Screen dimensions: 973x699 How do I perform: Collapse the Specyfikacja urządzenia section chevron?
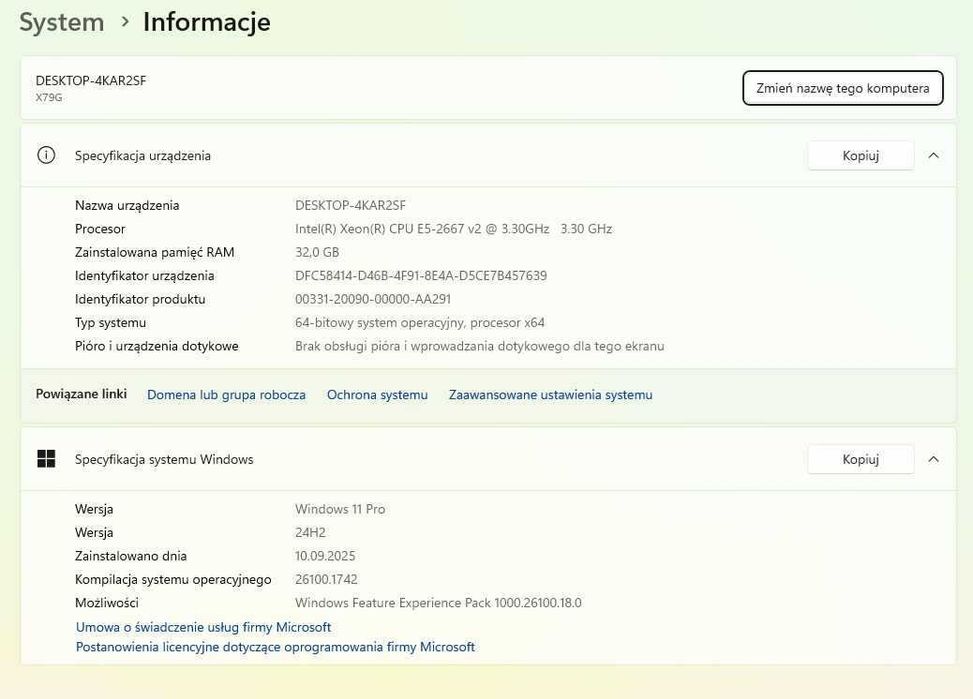[x=933, y=155]
